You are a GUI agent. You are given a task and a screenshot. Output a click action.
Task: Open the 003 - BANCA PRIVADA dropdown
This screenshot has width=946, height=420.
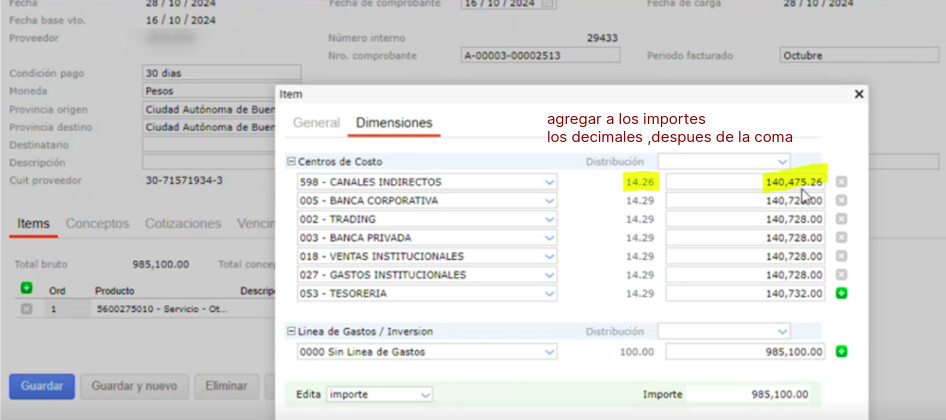pos(427,238)
